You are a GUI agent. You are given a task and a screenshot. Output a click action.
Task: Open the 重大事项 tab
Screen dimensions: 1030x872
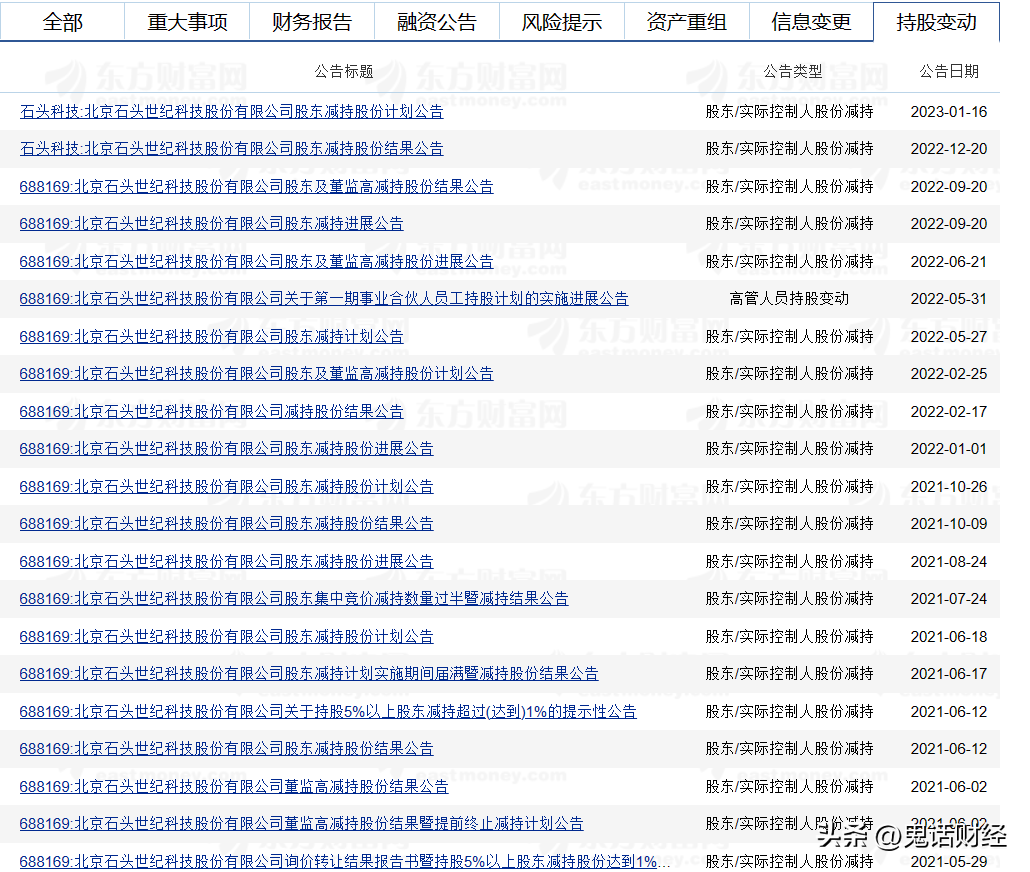click(187, 22)
